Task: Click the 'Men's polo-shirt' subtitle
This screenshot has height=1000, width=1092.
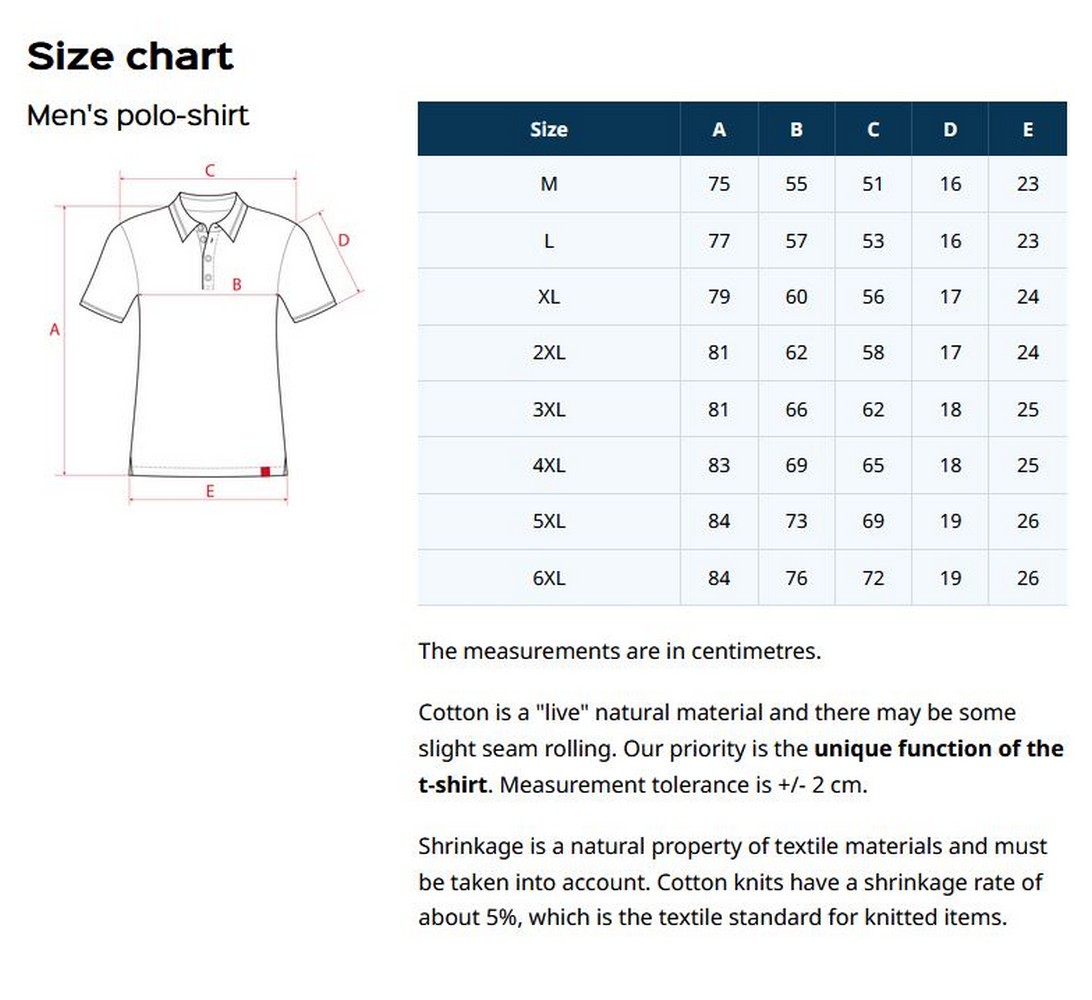Action: (138, 116)
